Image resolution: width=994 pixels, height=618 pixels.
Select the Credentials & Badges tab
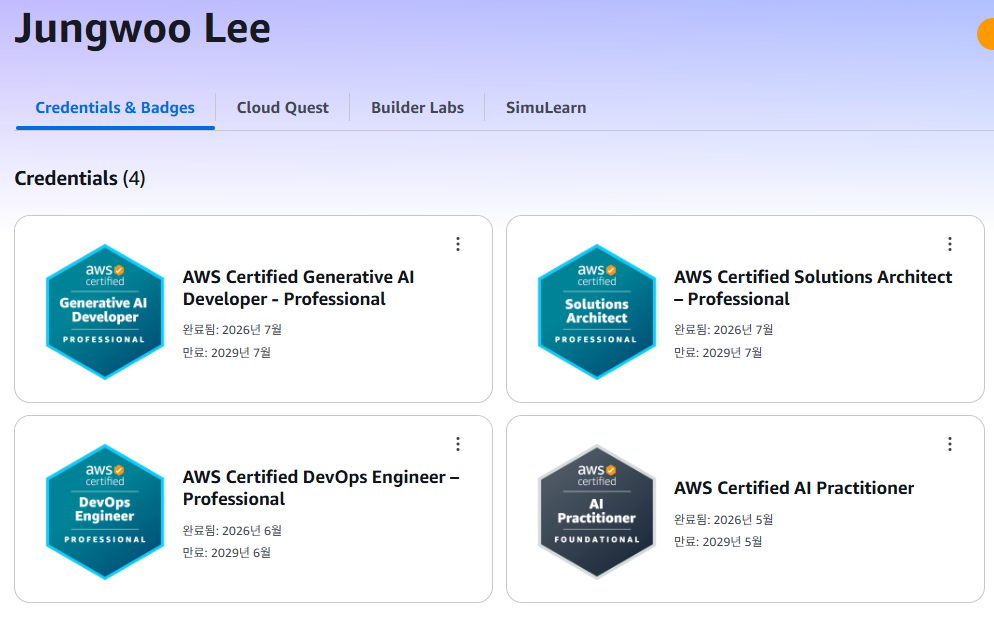[115, 108]
